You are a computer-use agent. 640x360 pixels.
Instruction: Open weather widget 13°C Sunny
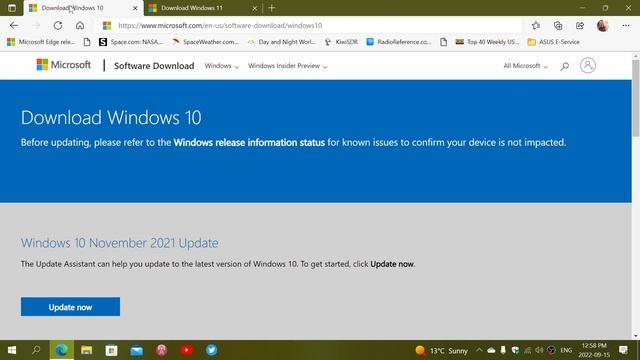coord(442,350)
